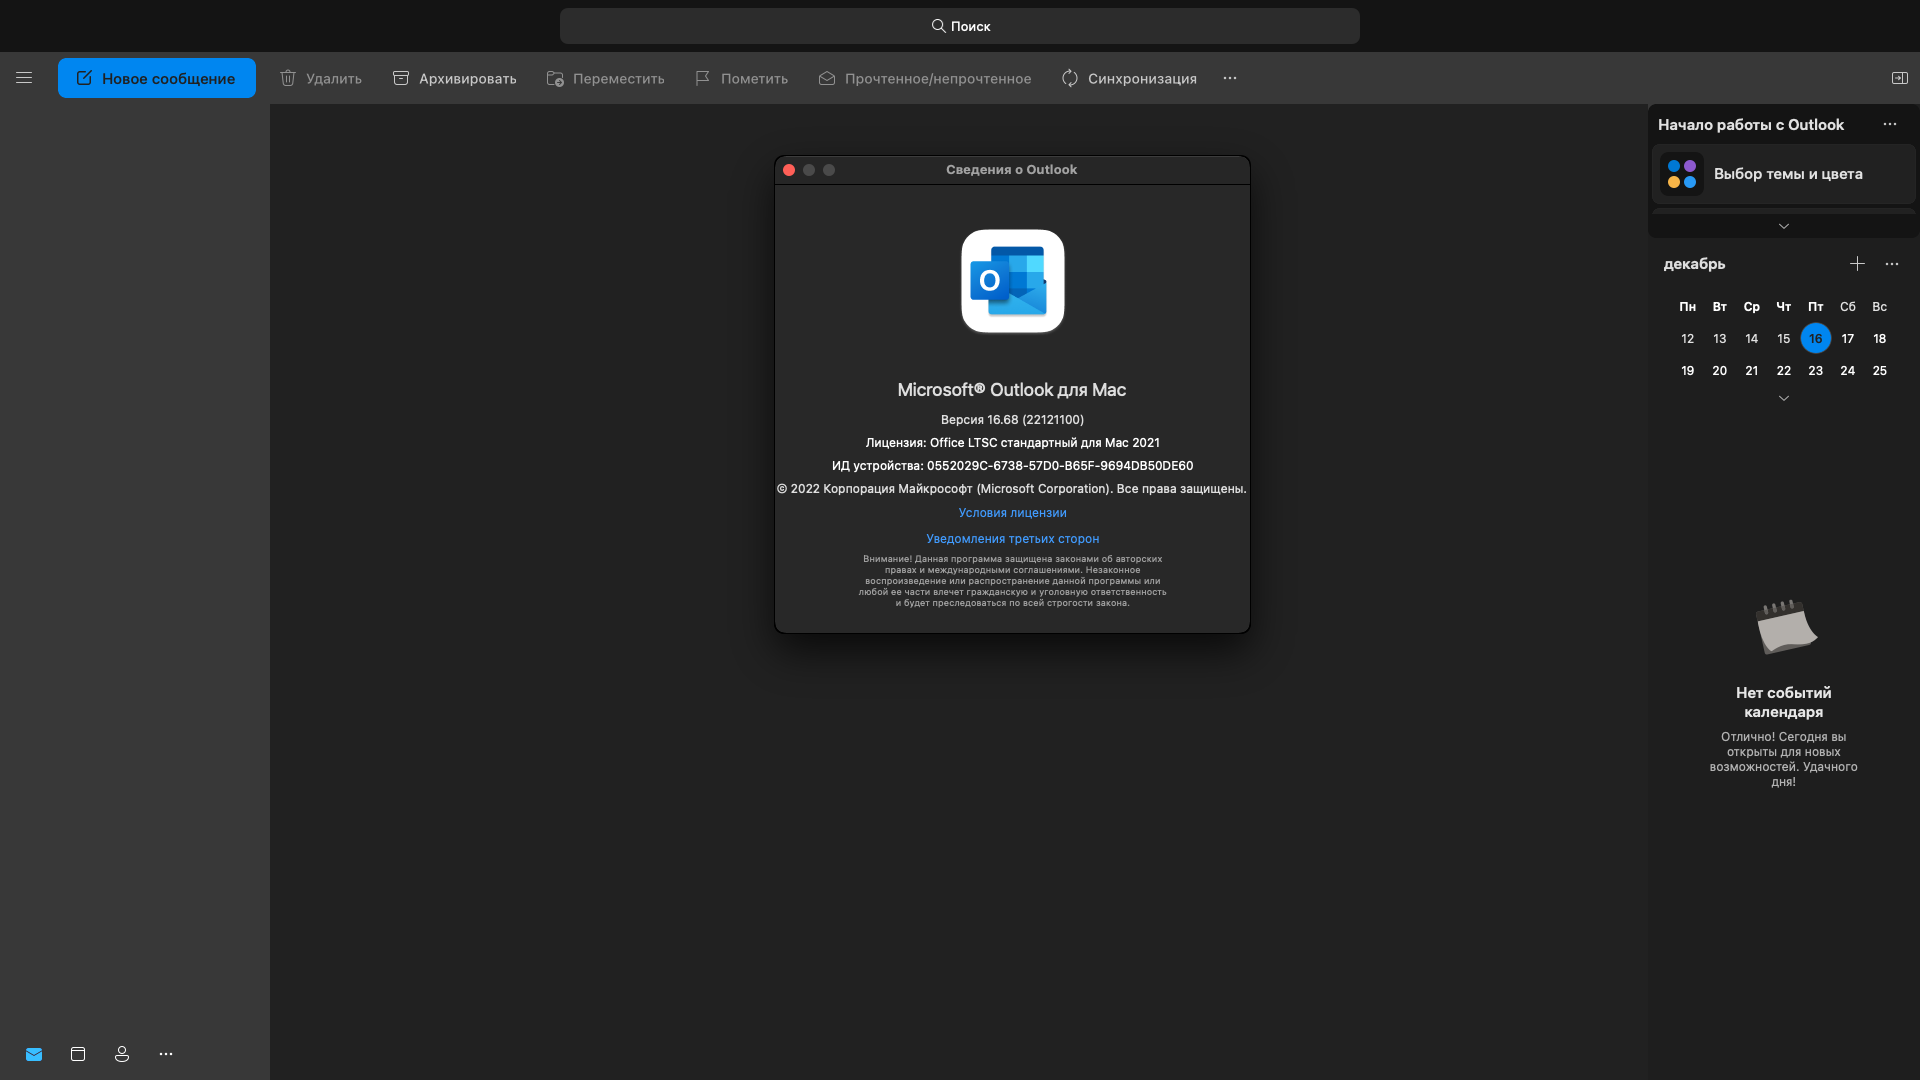Switch to Mail view icon
Image resolution: width=1920 pixels, height=1080 pixels.
pyautogui.click(x=34, y=1054)
